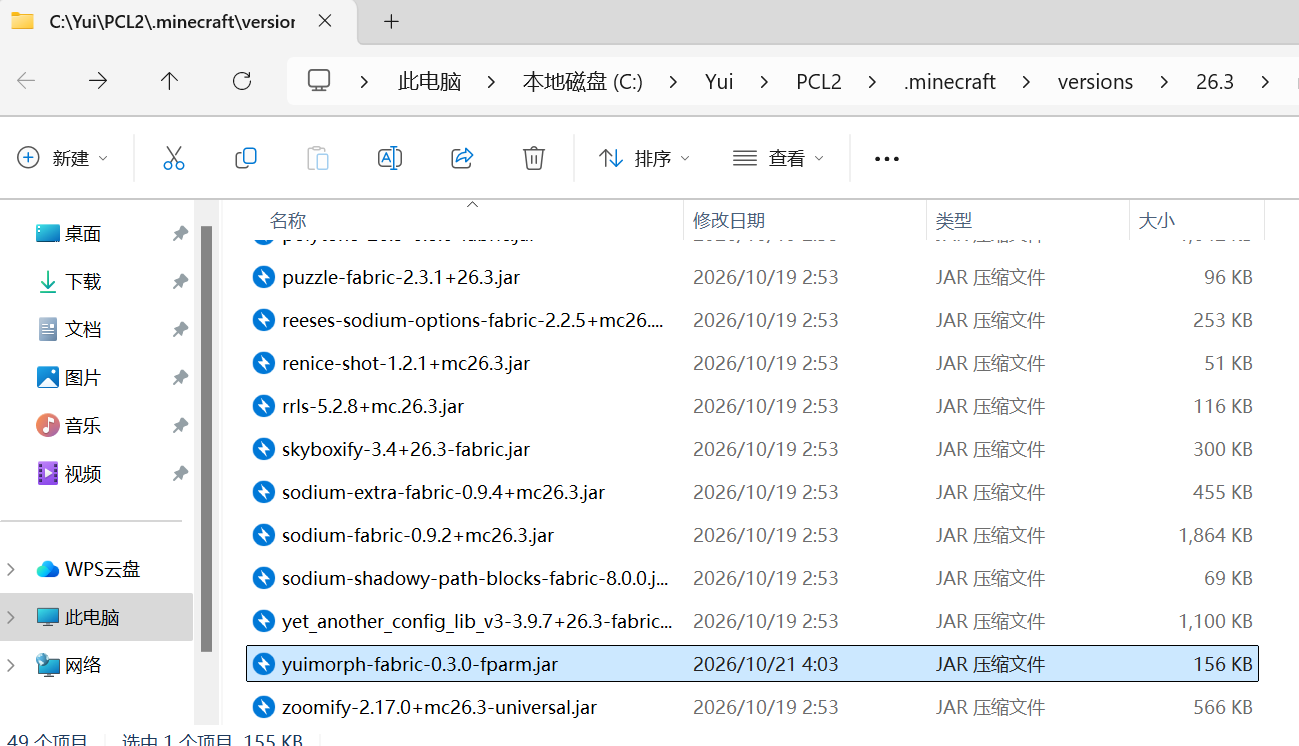Open the 排序 sort dropdown
1299x746 pixels.
click(645, 158)
